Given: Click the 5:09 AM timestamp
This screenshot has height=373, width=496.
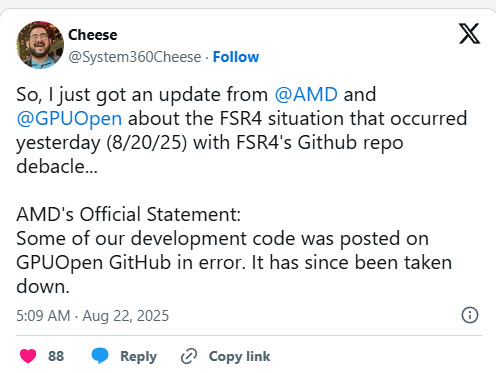Looking at the screenshot, I should pos(43,316).
